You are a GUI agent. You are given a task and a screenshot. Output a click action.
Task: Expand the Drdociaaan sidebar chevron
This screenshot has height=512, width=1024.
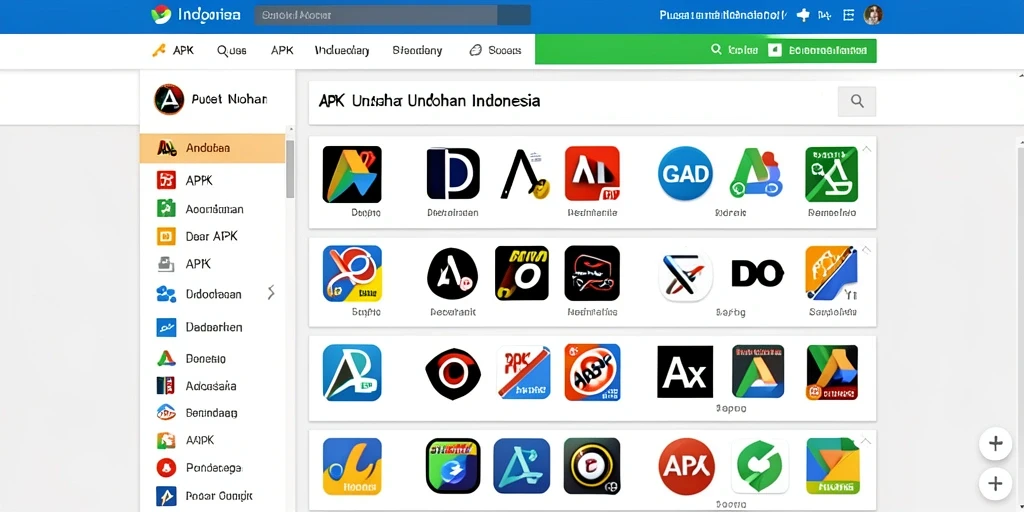tap(271, 293)
